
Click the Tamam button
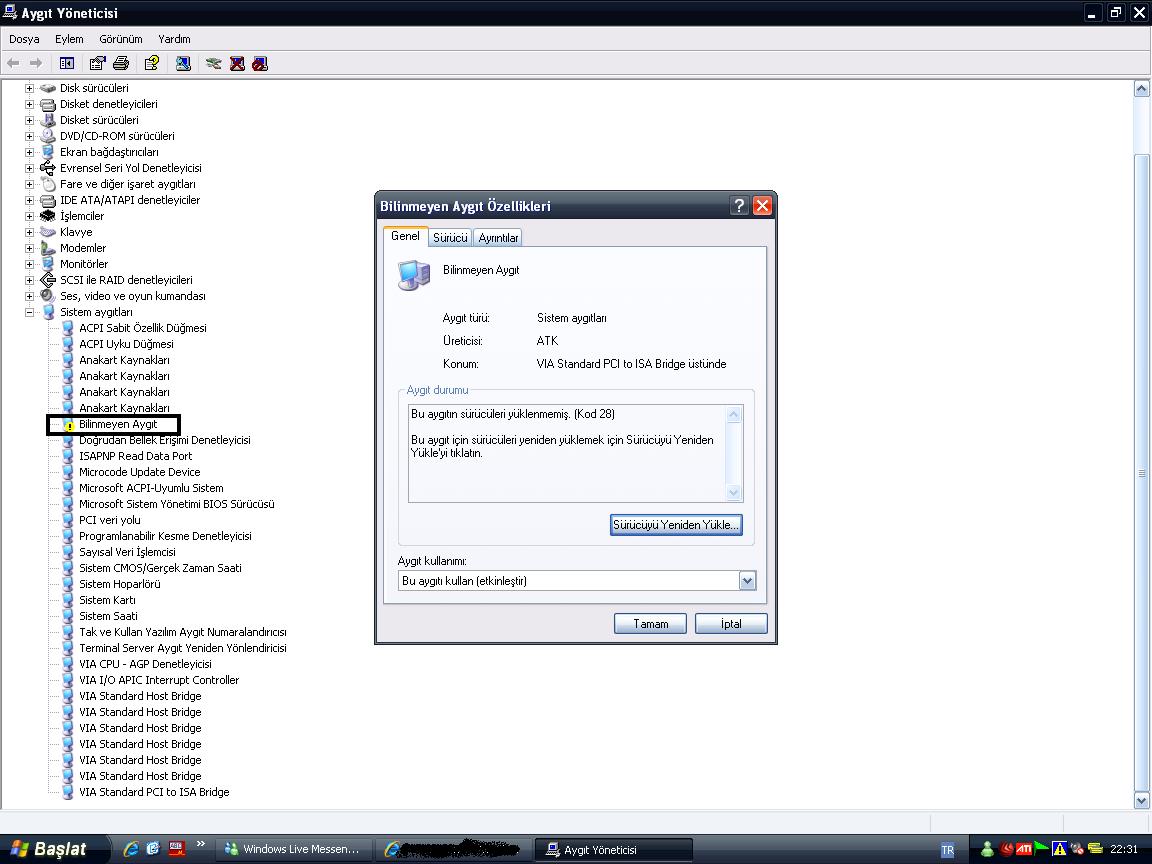(650, 624)
